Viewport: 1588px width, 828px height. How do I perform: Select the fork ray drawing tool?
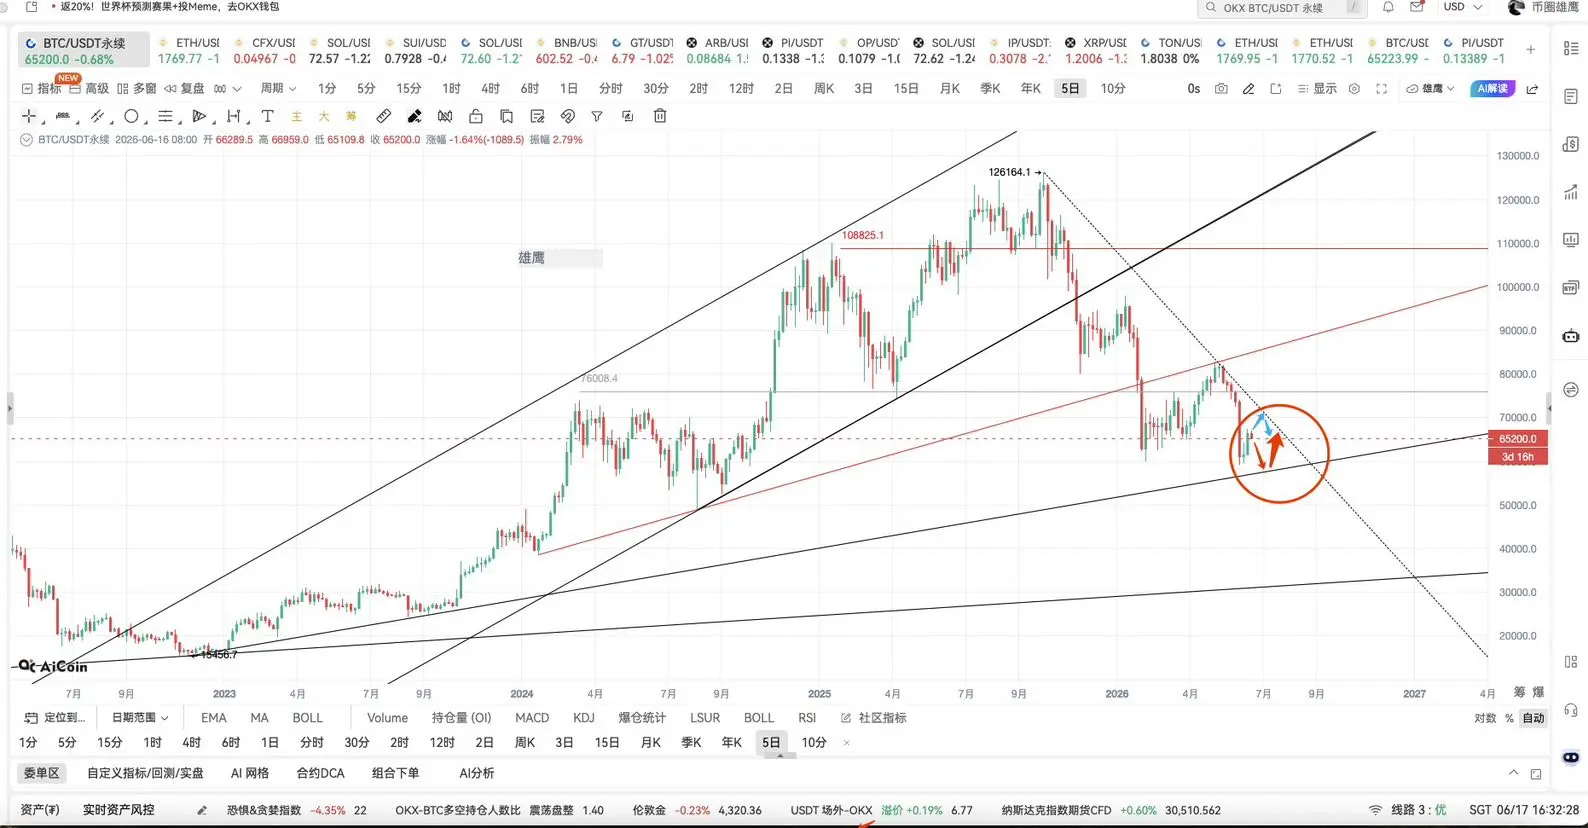199,116
